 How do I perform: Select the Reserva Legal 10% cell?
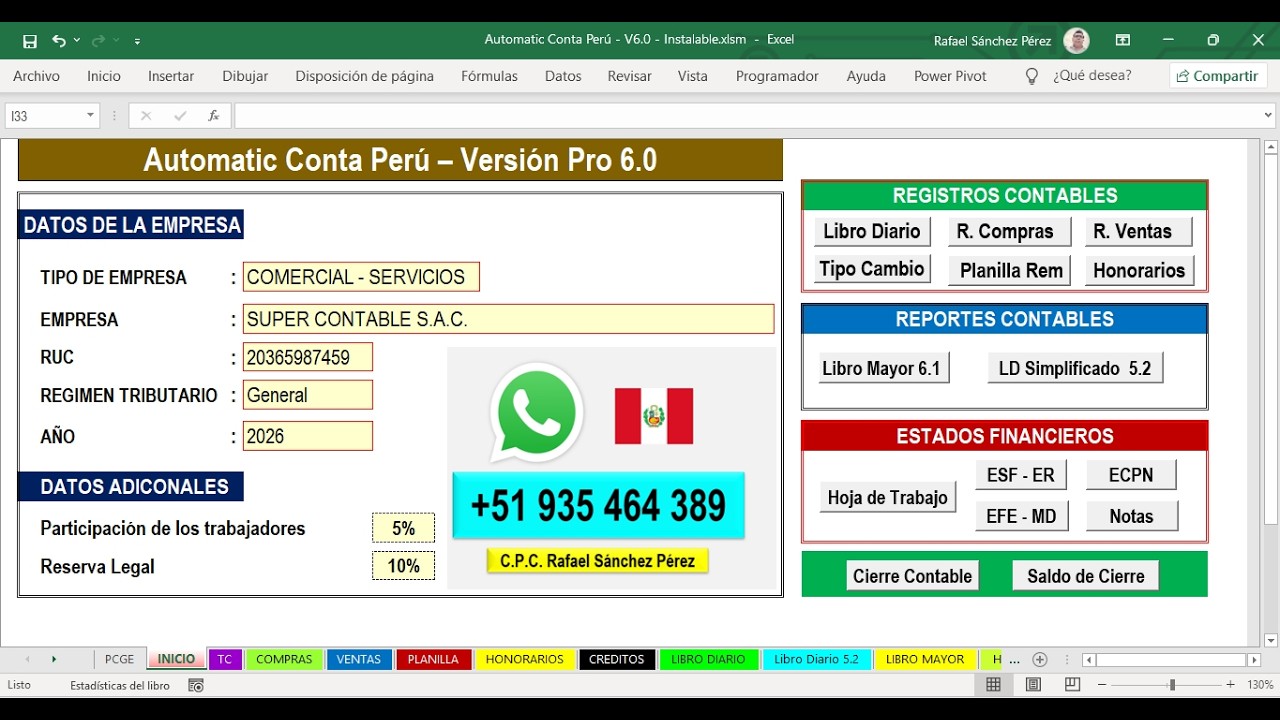coord(404,566)
